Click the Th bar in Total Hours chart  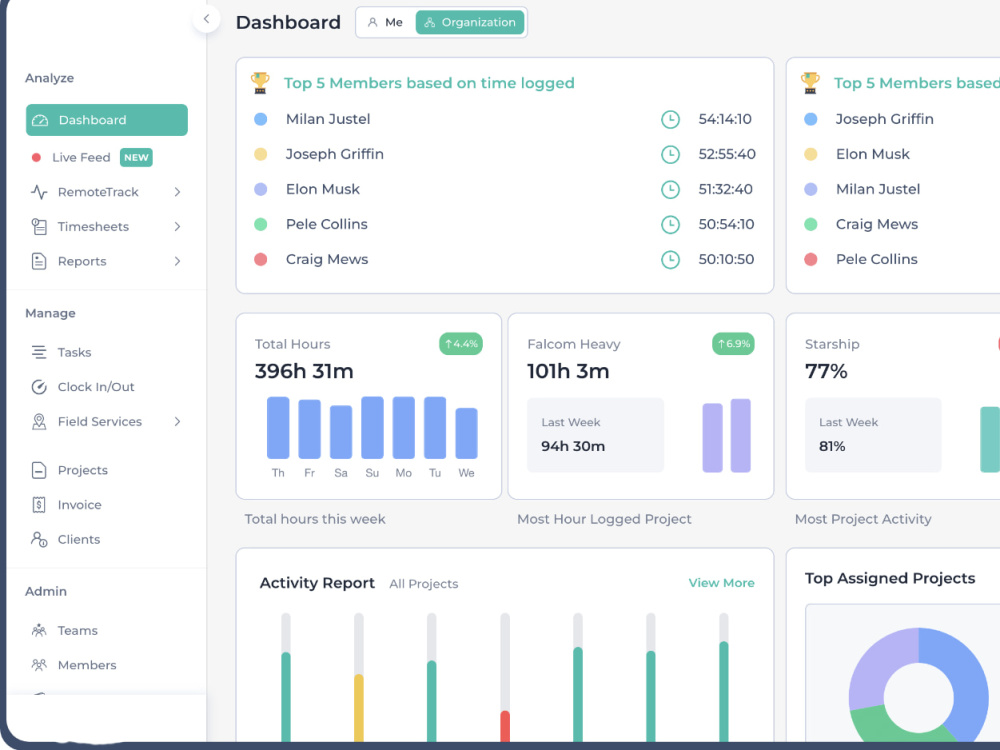coord(278,428)
